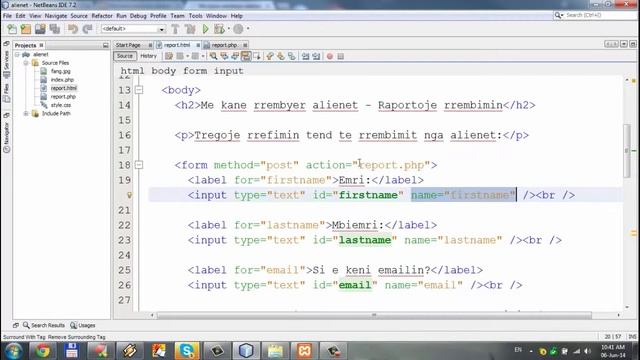Click Shift Line Left editor icon
Viewport: 640px width, 360px height.
point(305,56)
